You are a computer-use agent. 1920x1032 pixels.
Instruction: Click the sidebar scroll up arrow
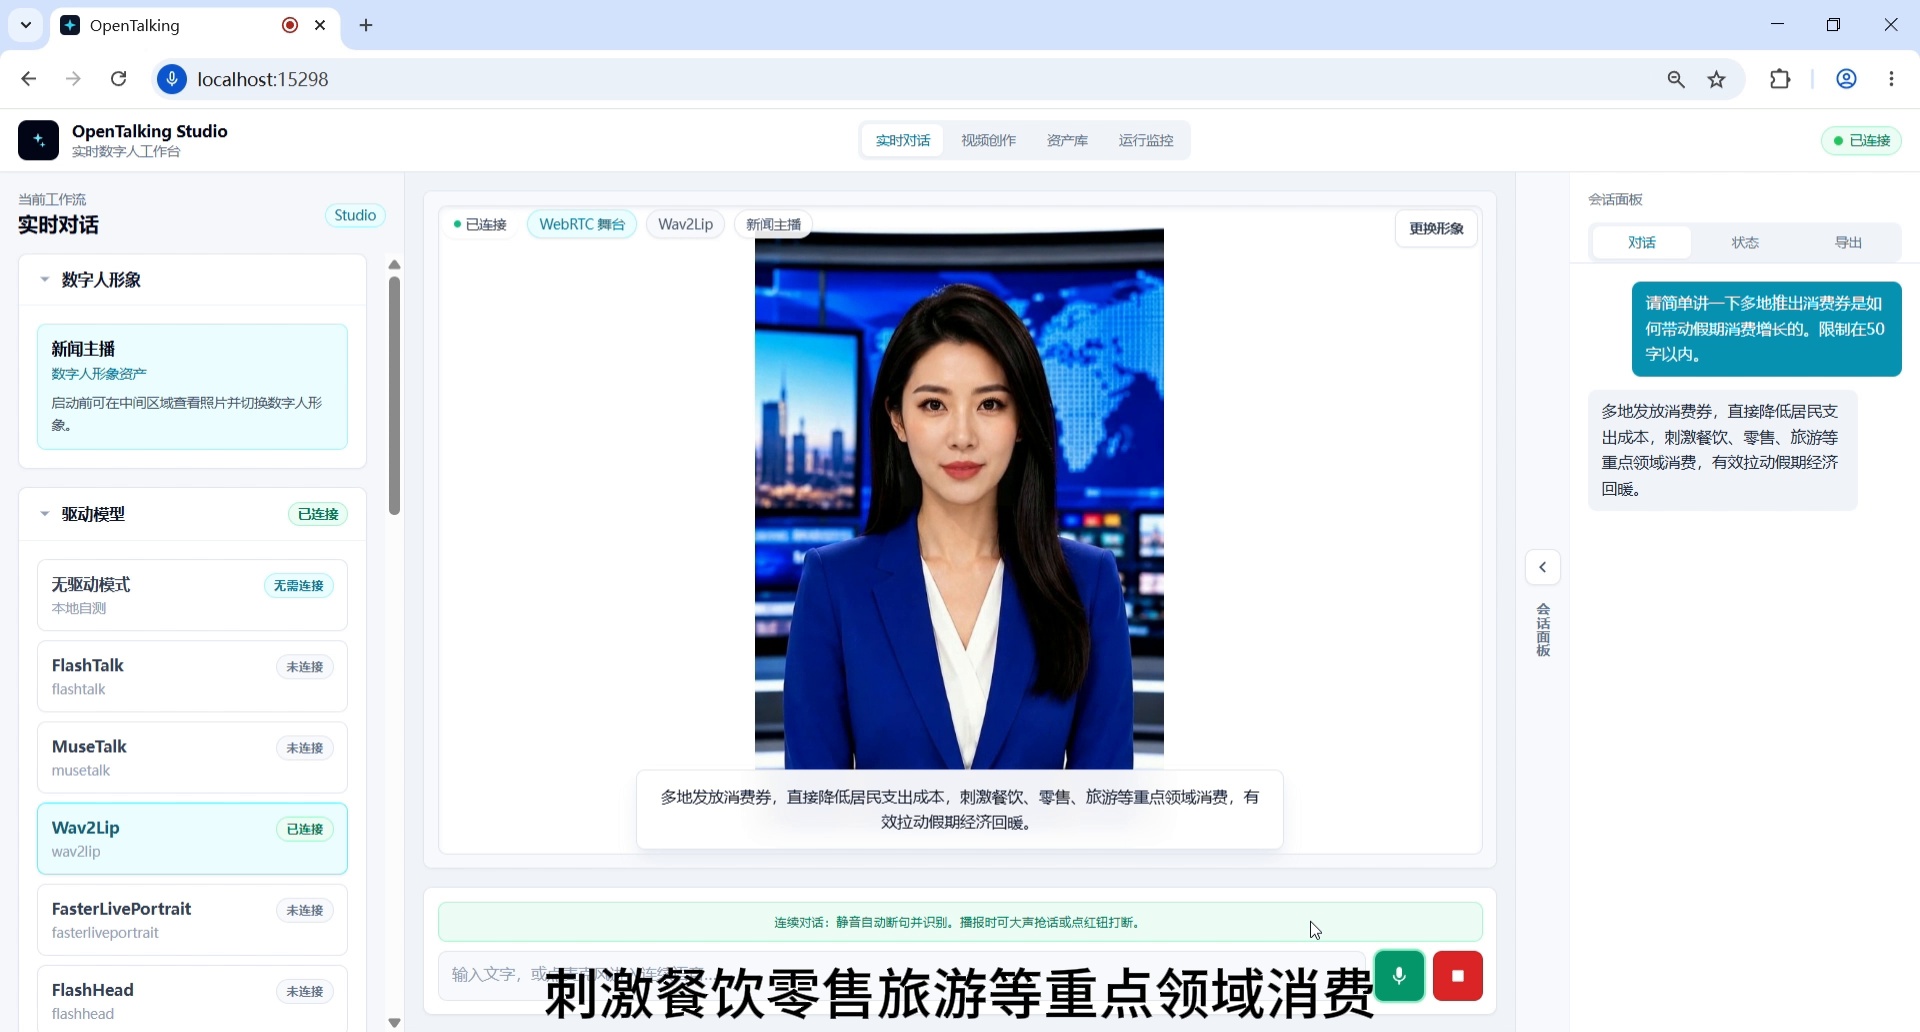[x=394, y=265]
